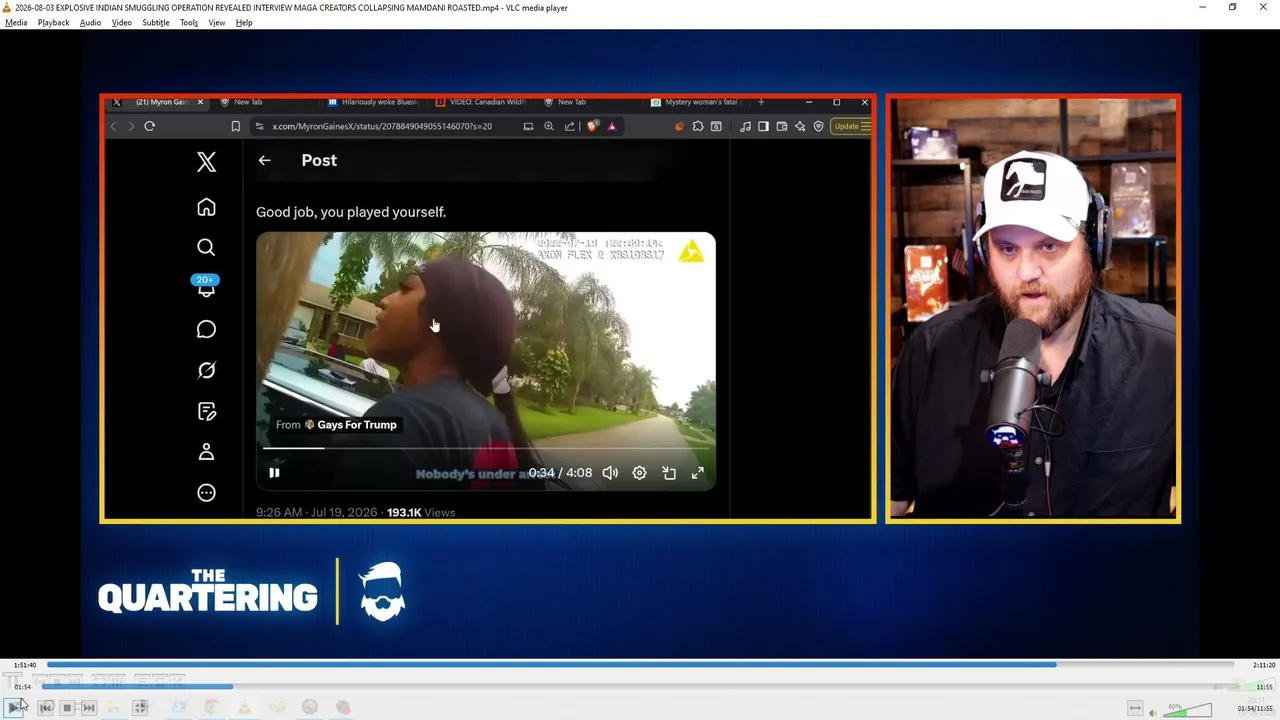Expand the X video to fullscreen

(698, 473)
